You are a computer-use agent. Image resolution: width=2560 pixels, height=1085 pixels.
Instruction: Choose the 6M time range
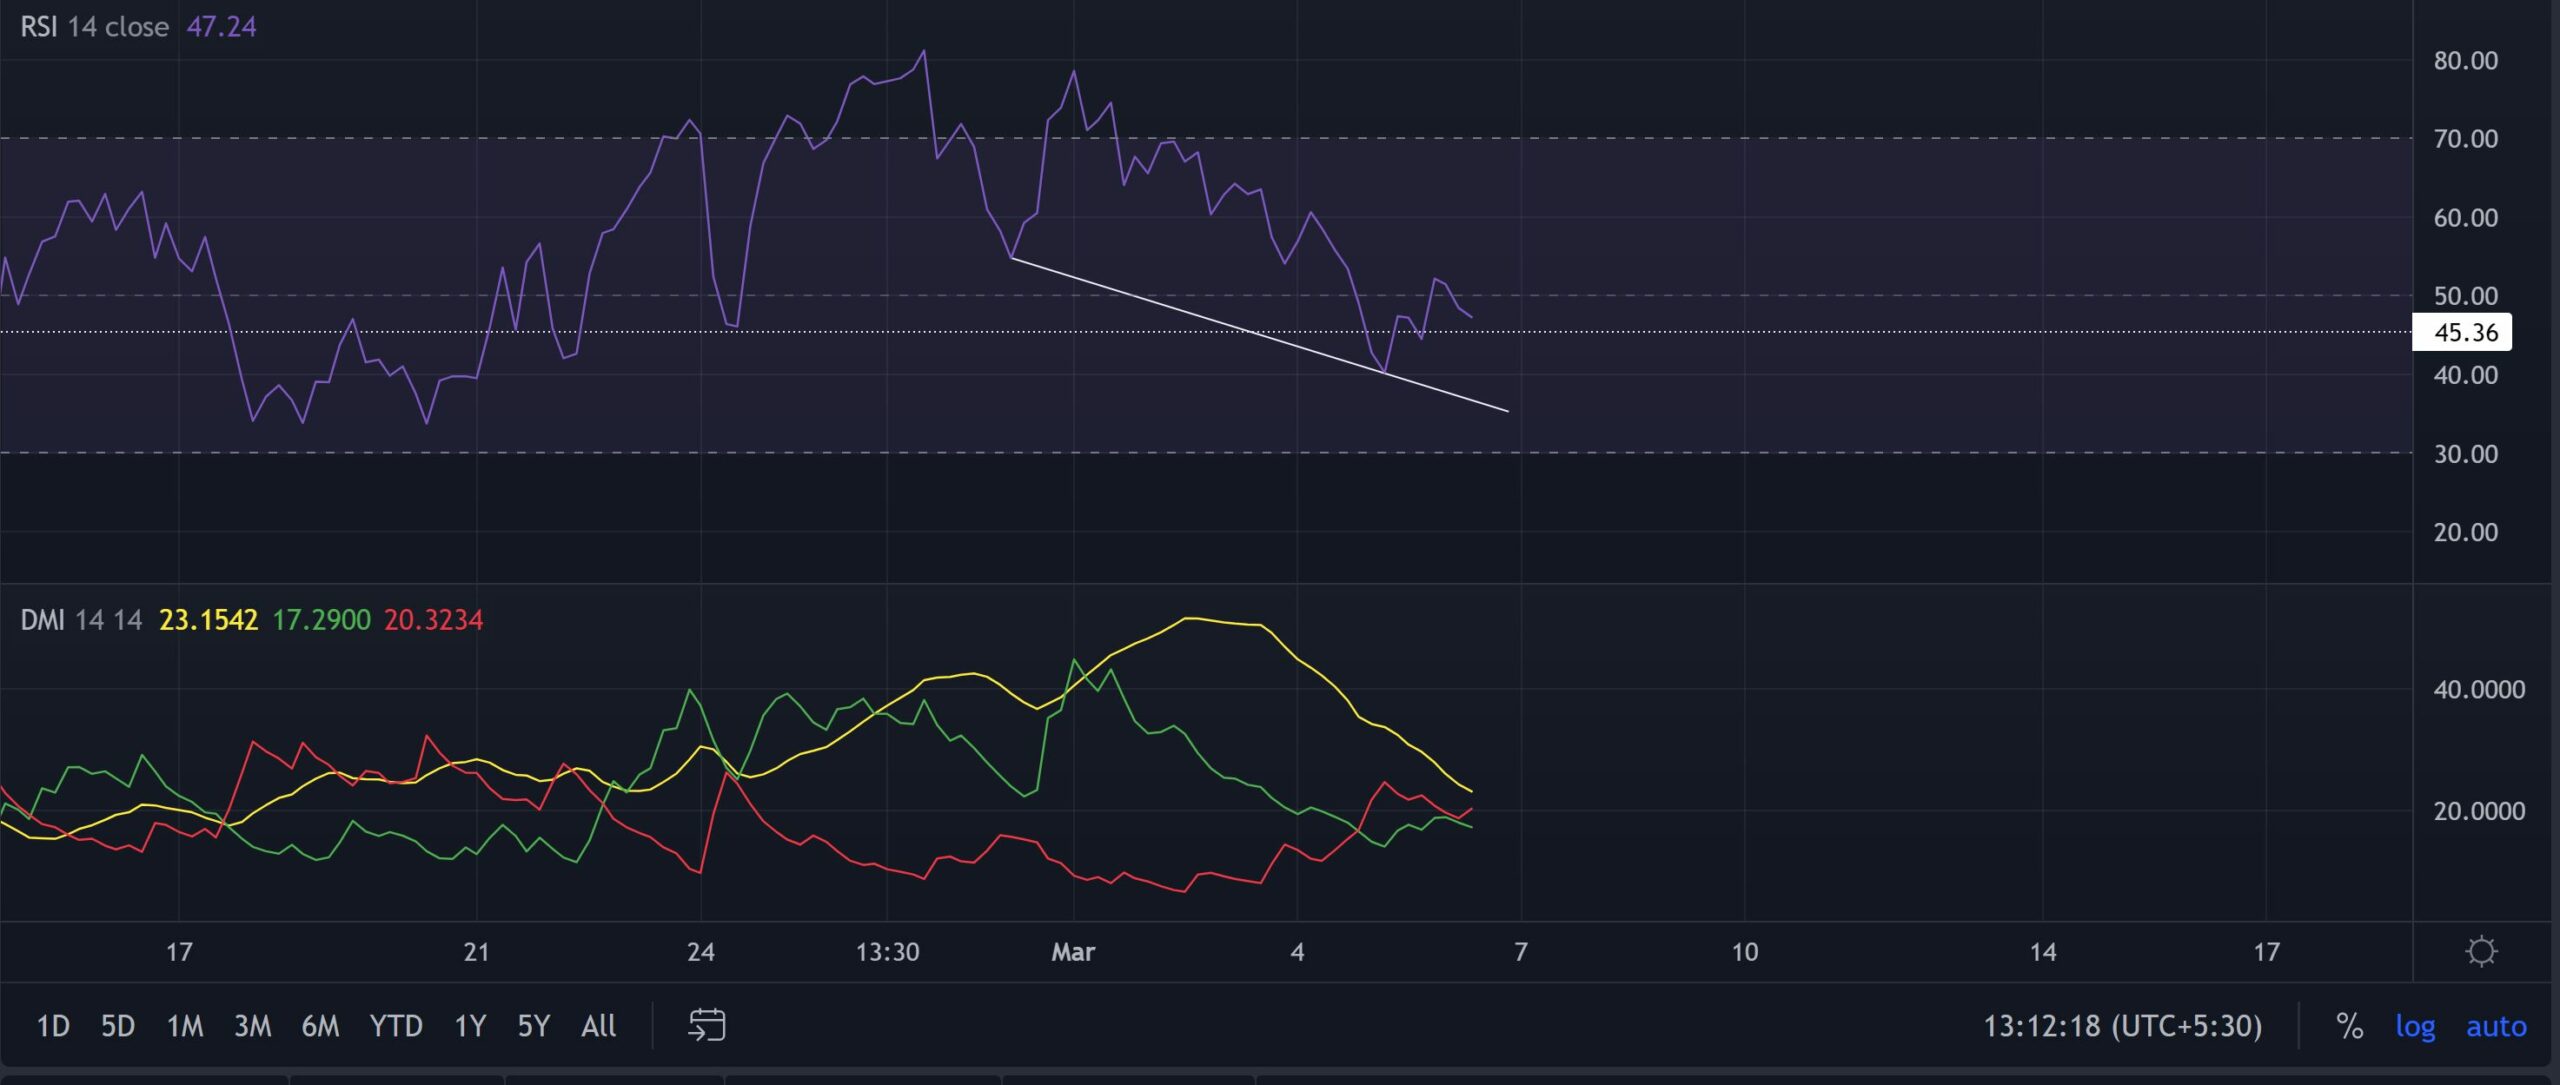(x=320, y=1026)
